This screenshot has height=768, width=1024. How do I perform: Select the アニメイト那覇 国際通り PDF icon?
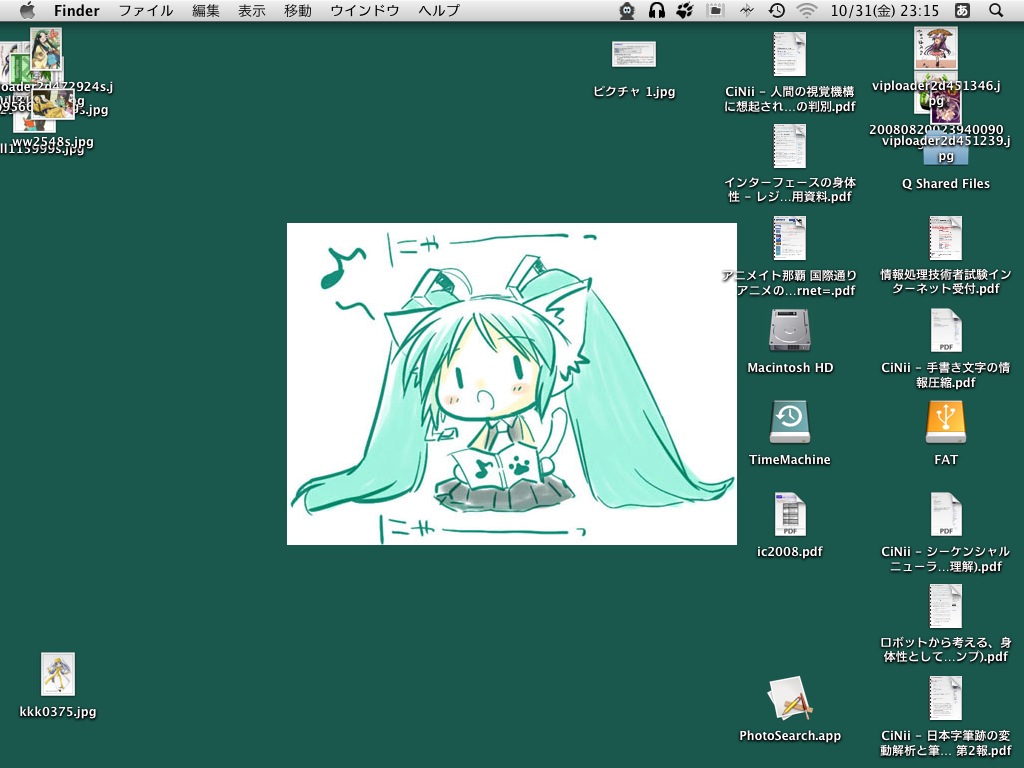click(x=790, y=238)
